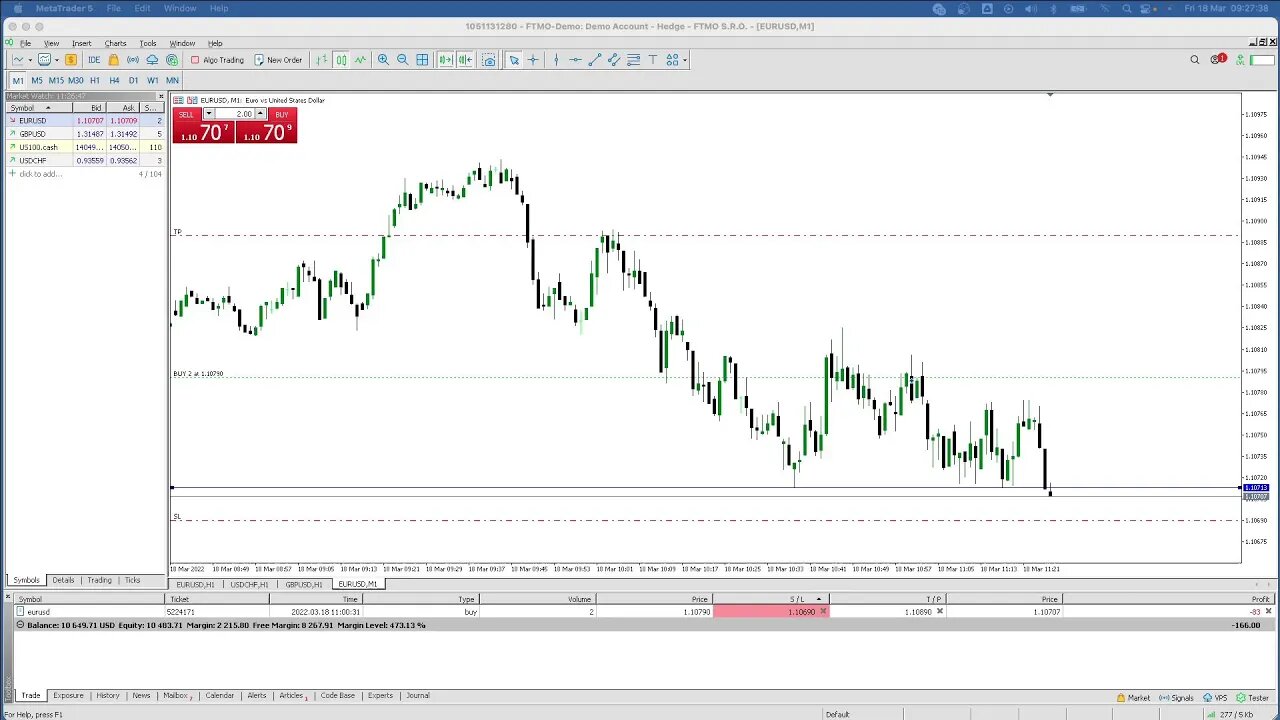Toggle chart auto scroll
The image size is (1280, 720).
coord(445,60)
